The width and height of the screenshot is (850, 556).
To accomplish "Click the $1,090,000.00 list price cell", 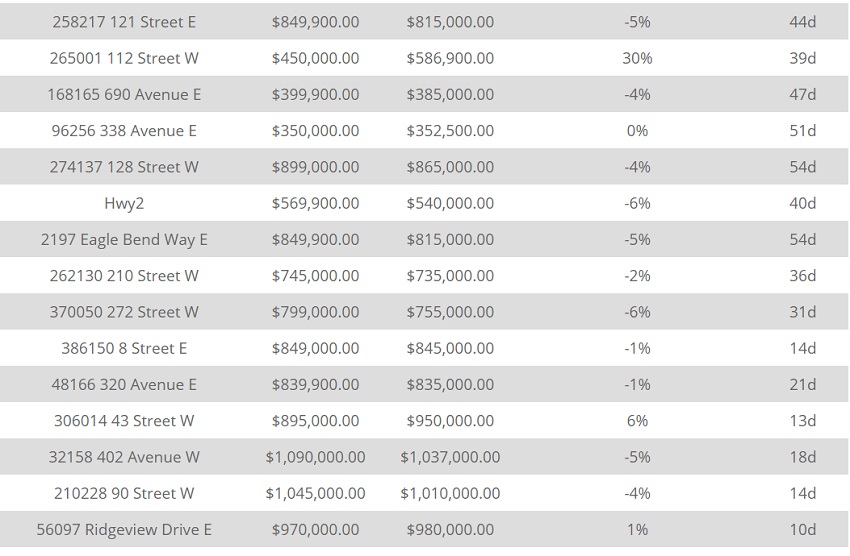I will point(315,457).
